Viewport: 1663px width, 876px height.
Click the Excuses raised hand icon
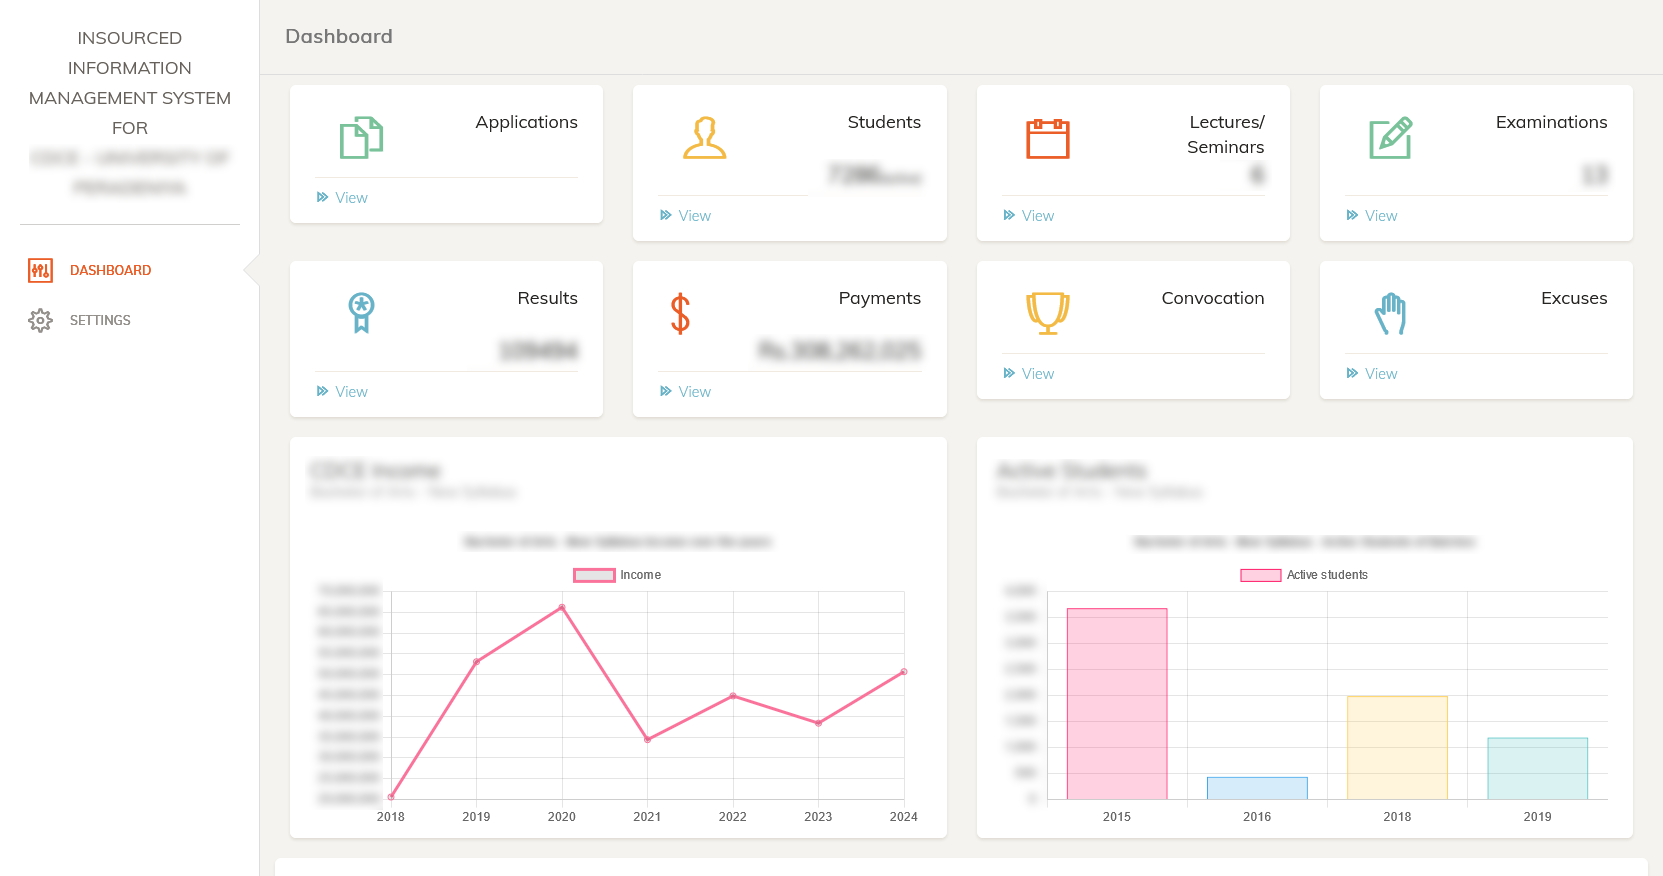1390,313
